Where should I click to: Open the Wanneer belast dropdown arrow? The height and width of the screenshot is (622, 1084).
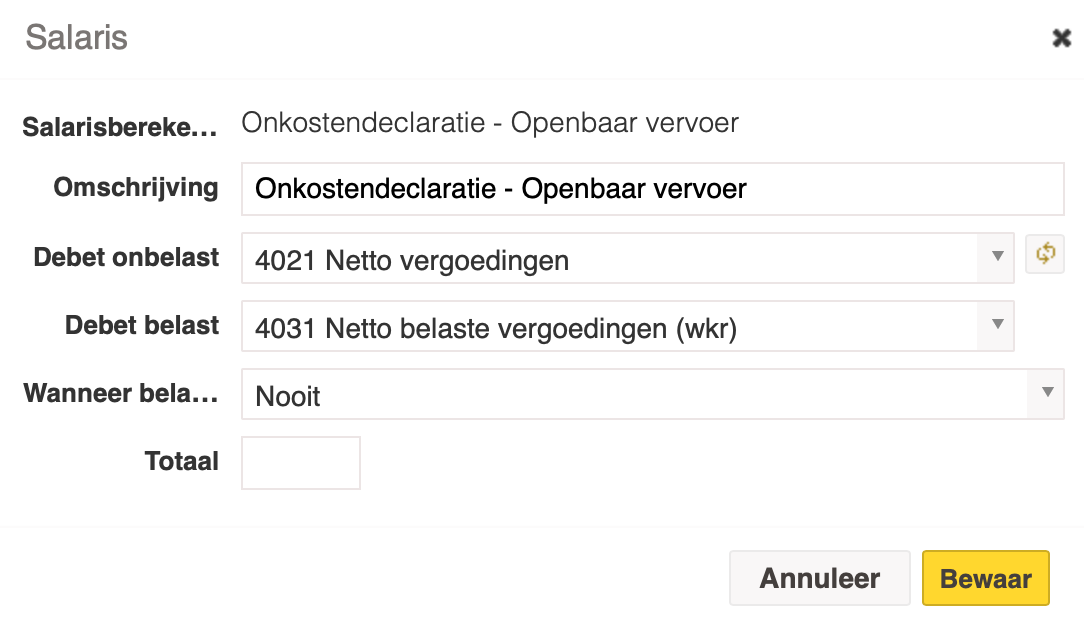tap(1047, 393)
